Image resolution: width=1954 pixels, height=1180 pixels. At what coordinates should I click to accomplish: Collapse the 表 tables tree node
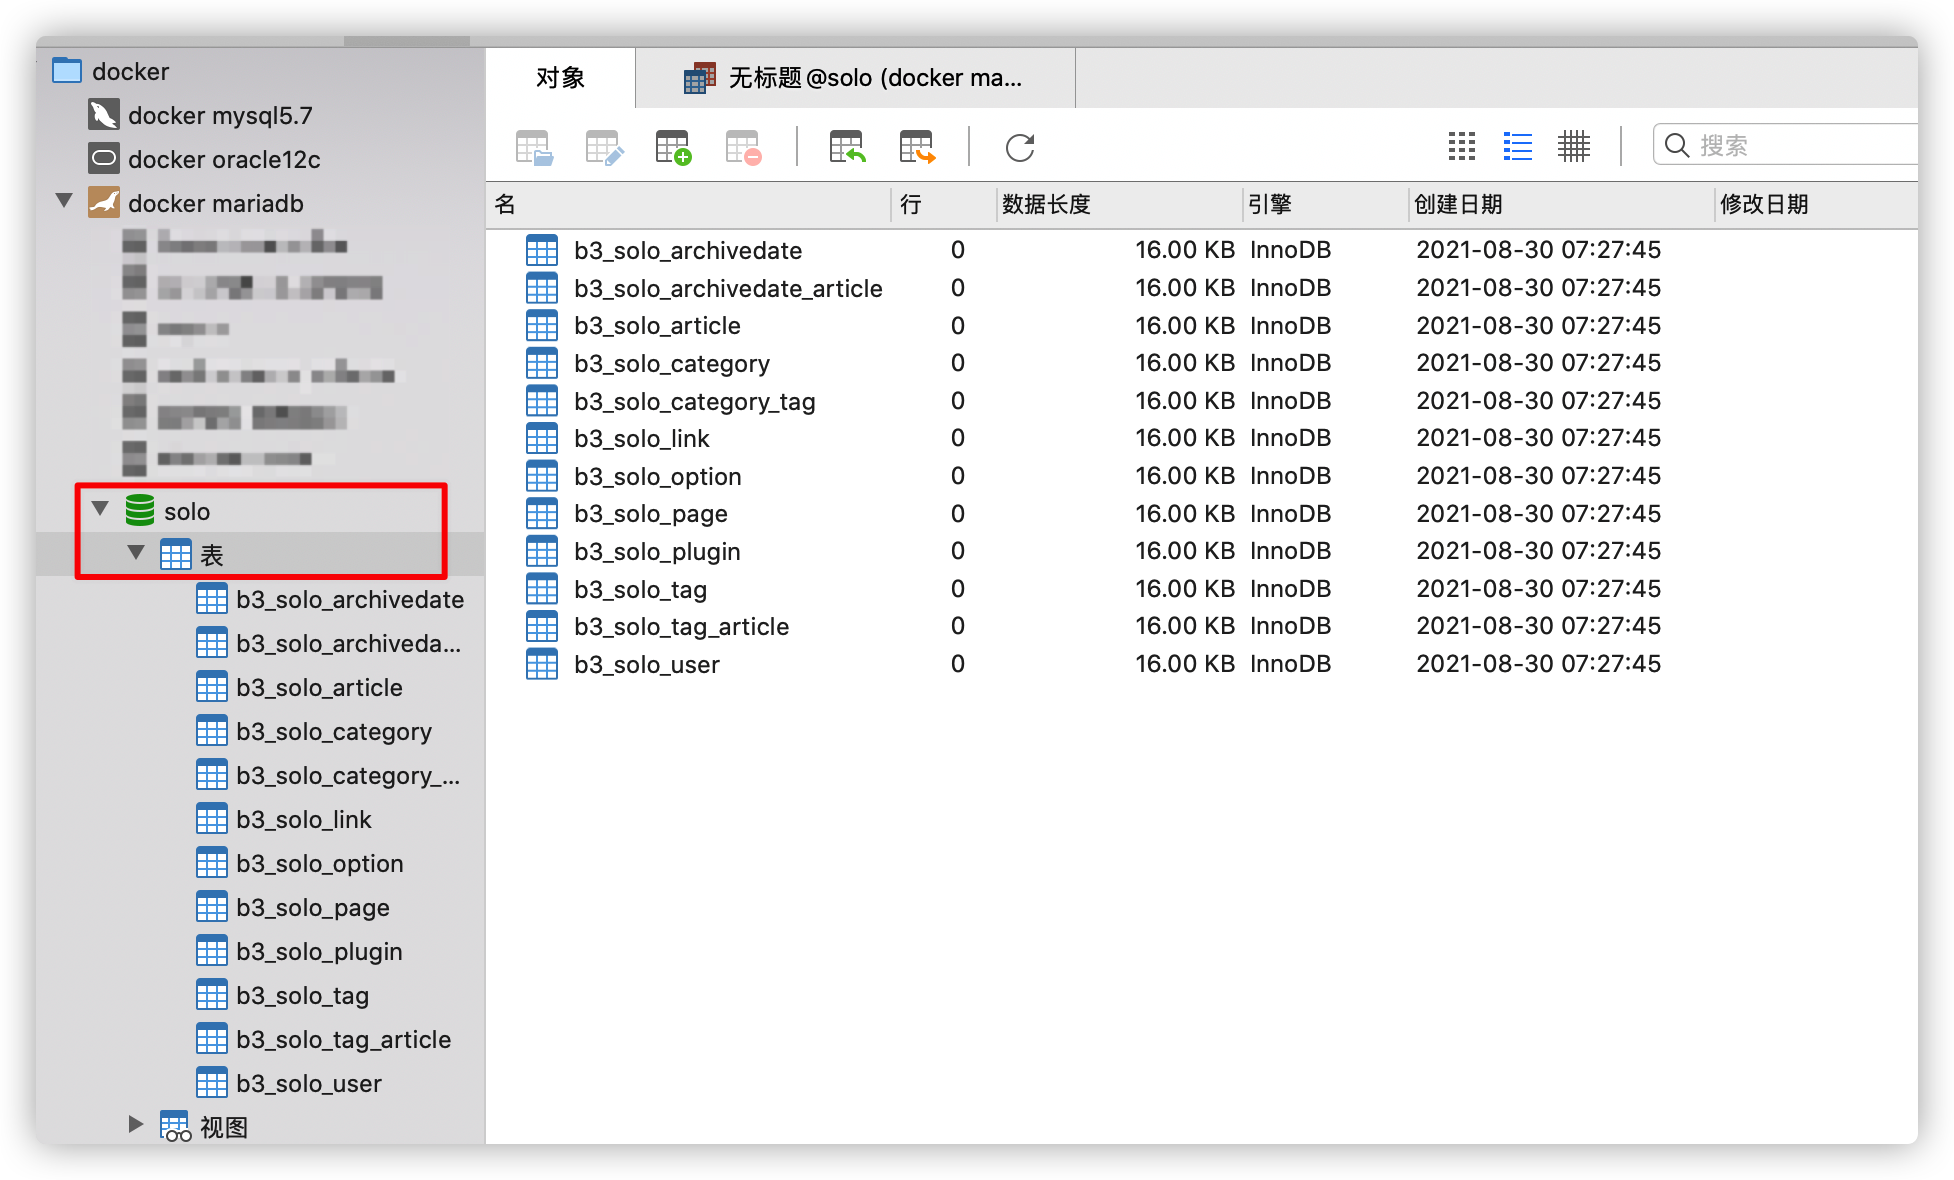point(136,553)
